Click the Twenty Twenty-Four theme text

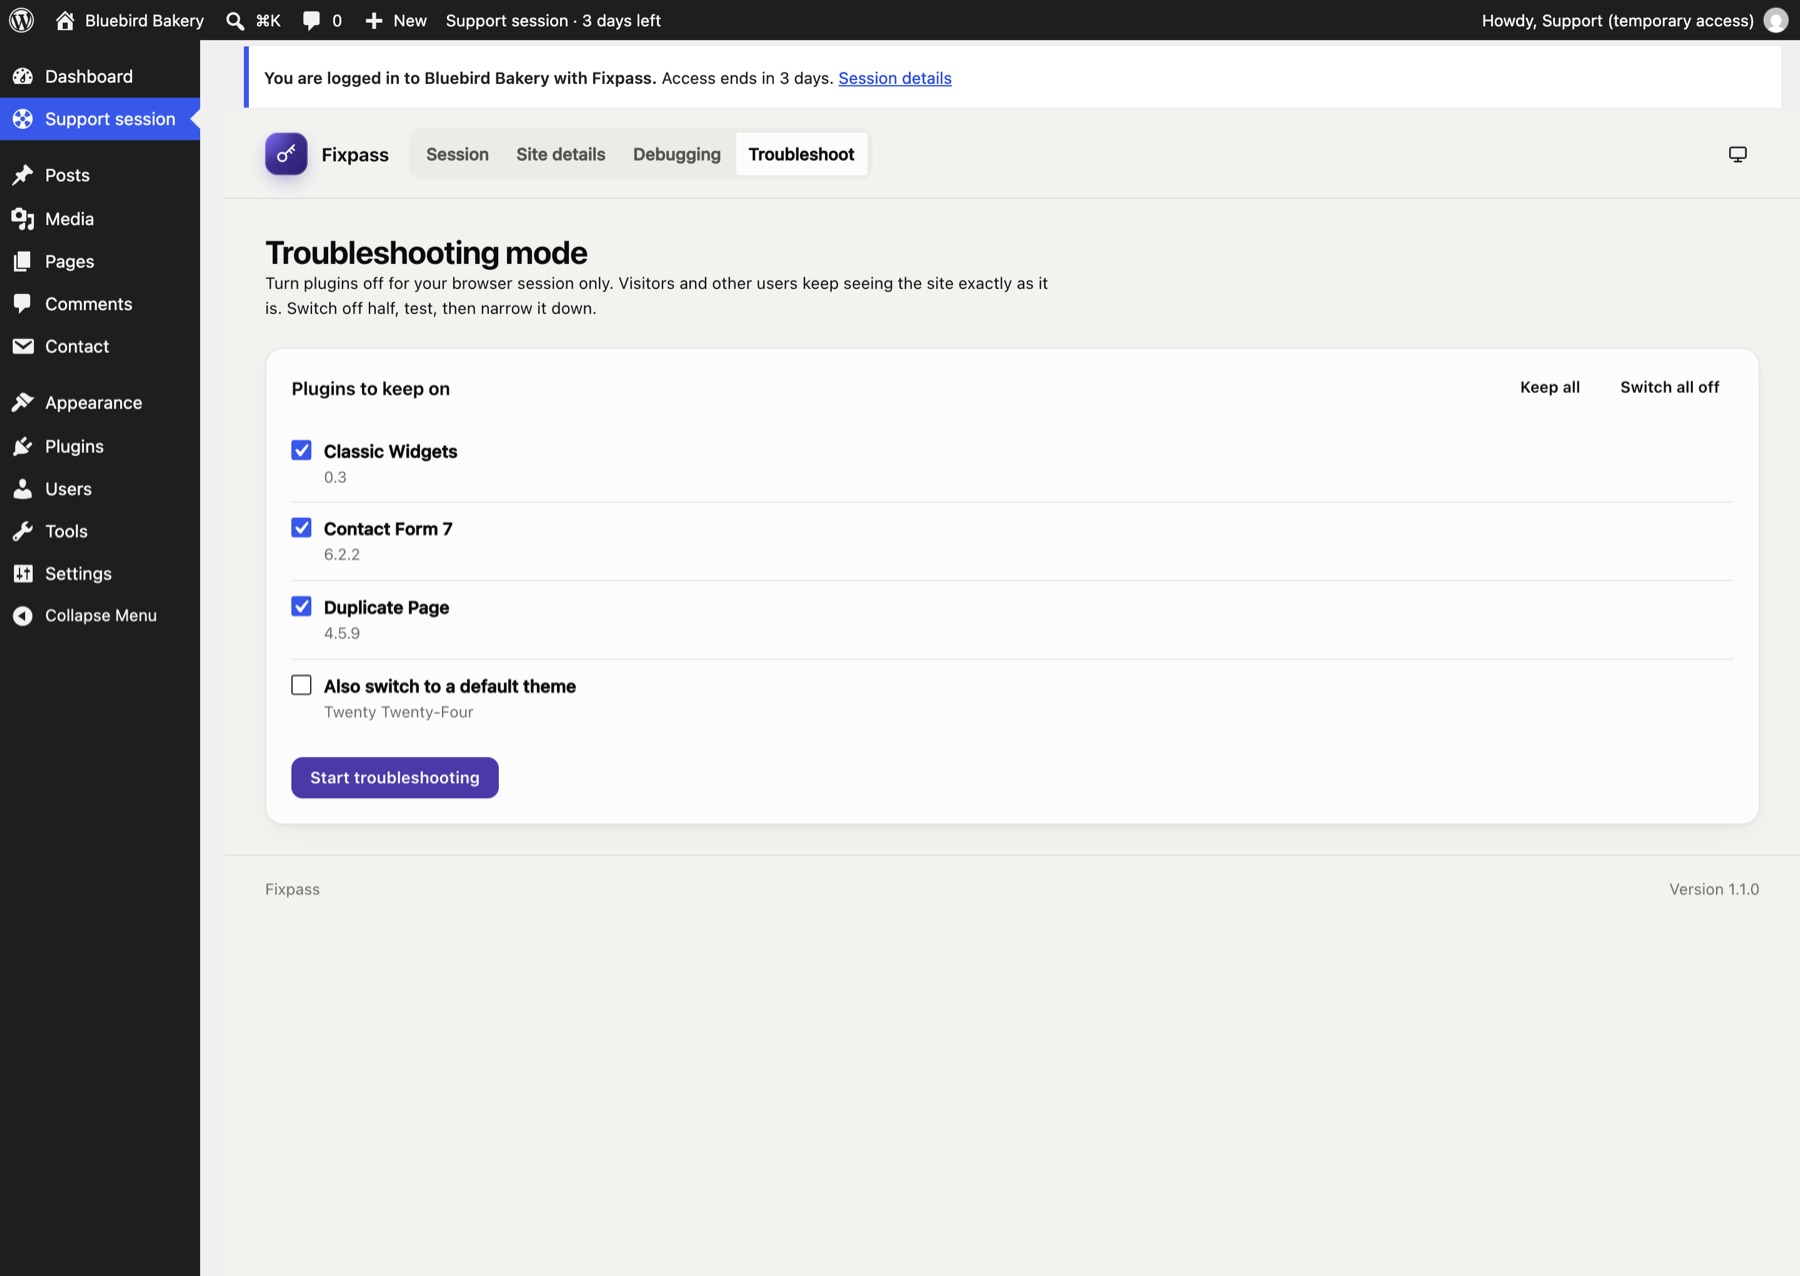[399, 712]
